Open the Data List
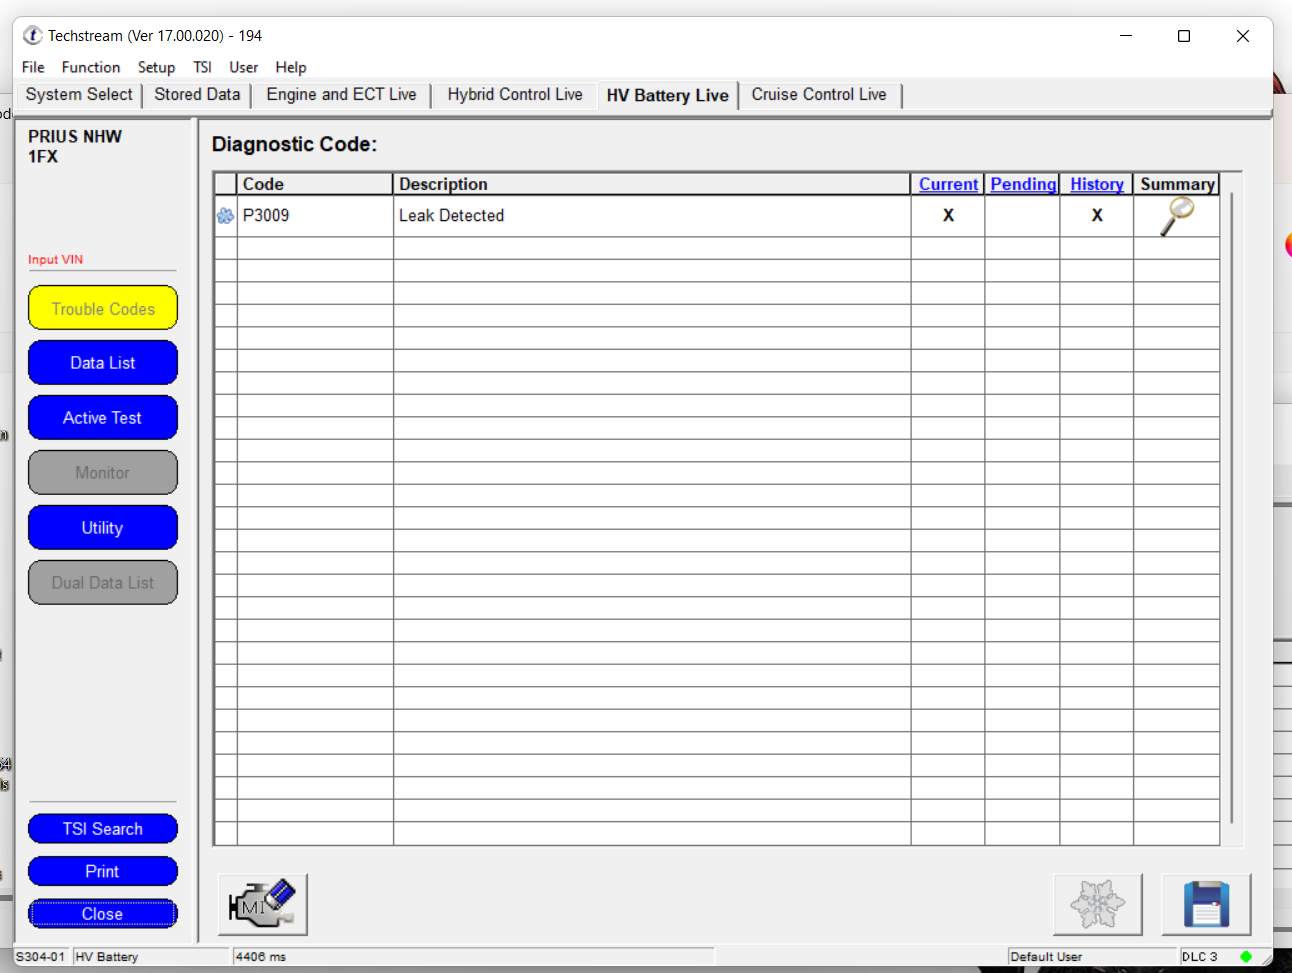The width and height of the screenshot is (1292, 973). 103,363
